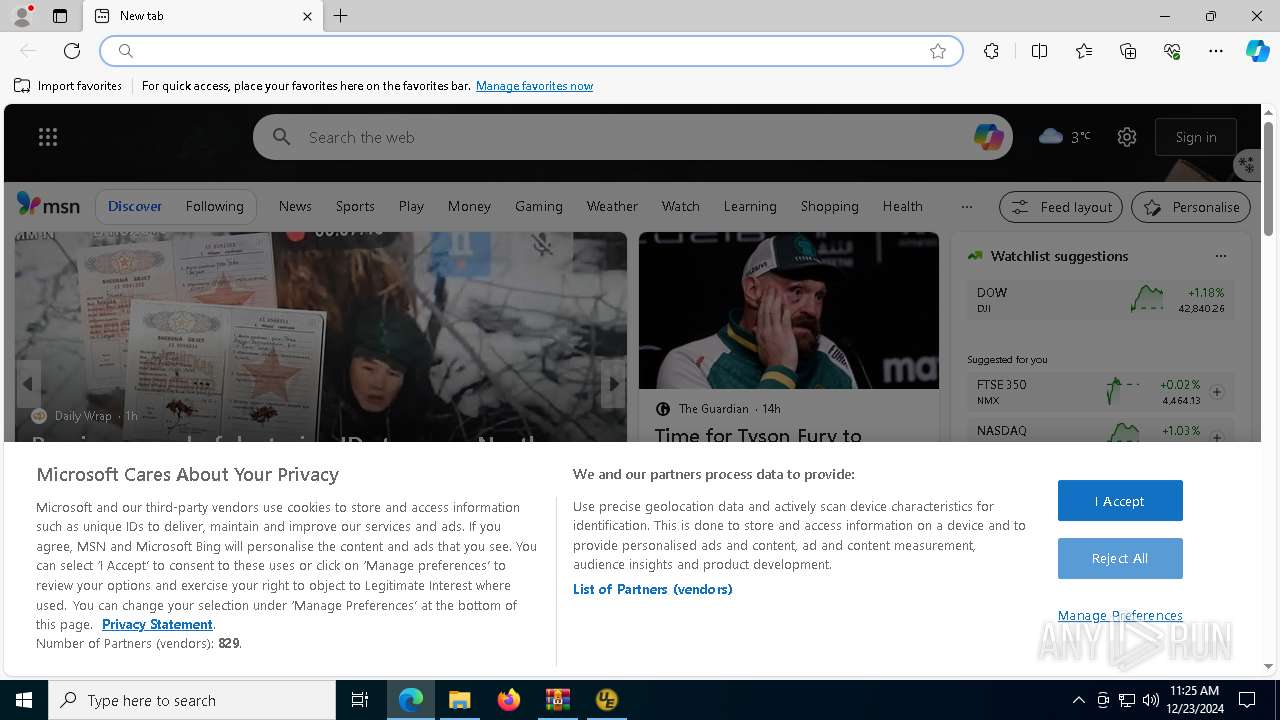Open Task View on taskbar
This screenshot has width=1280, height=720.
click(x=360, y=700)
